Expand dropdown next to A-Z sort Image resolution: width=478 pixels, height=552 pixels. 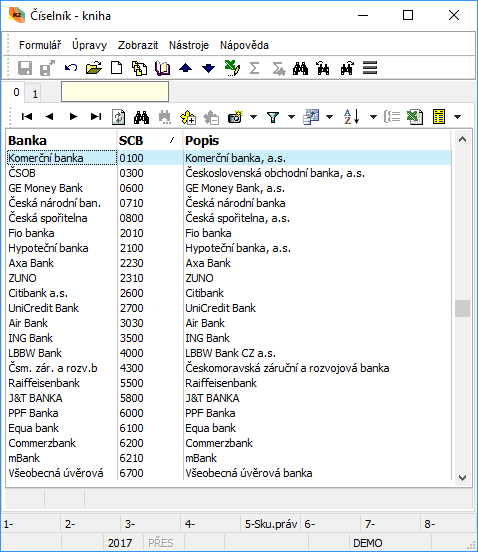pyautogui.click(x=373, y=117)
